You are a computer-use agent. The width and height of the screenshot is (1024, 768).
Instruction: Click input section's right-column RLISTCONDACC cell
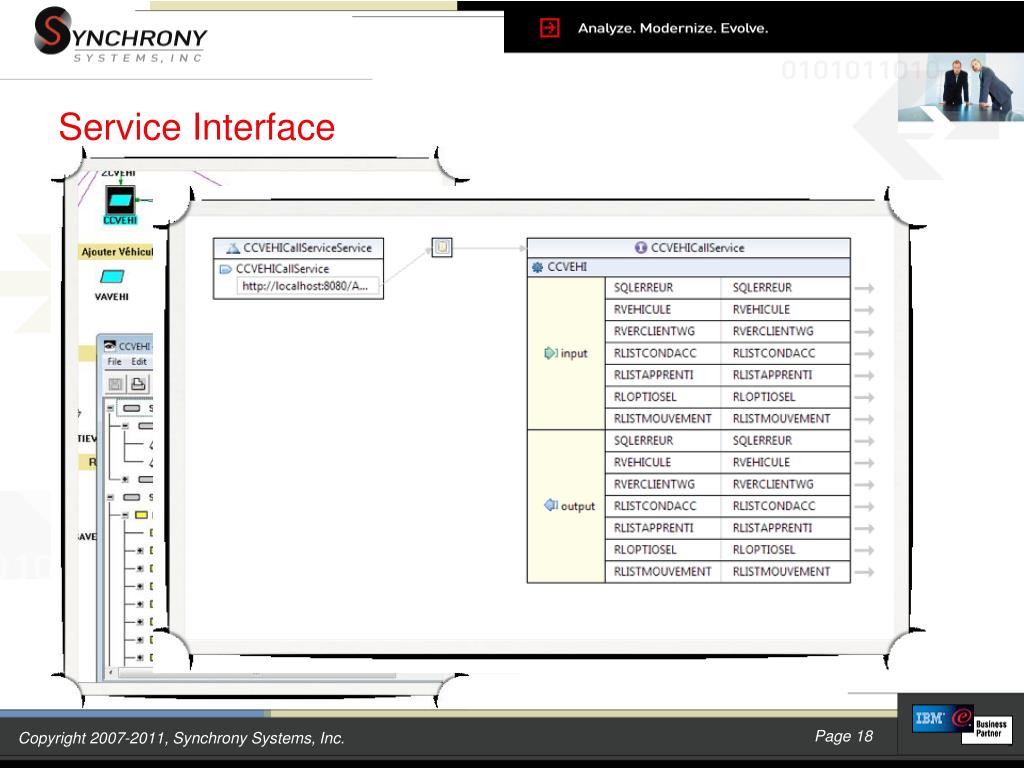pos(785,353)
